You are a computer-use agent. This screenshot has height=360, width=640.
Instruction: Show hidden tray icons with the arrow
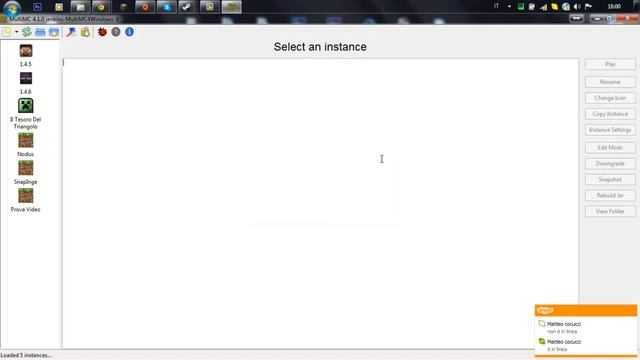509,7
